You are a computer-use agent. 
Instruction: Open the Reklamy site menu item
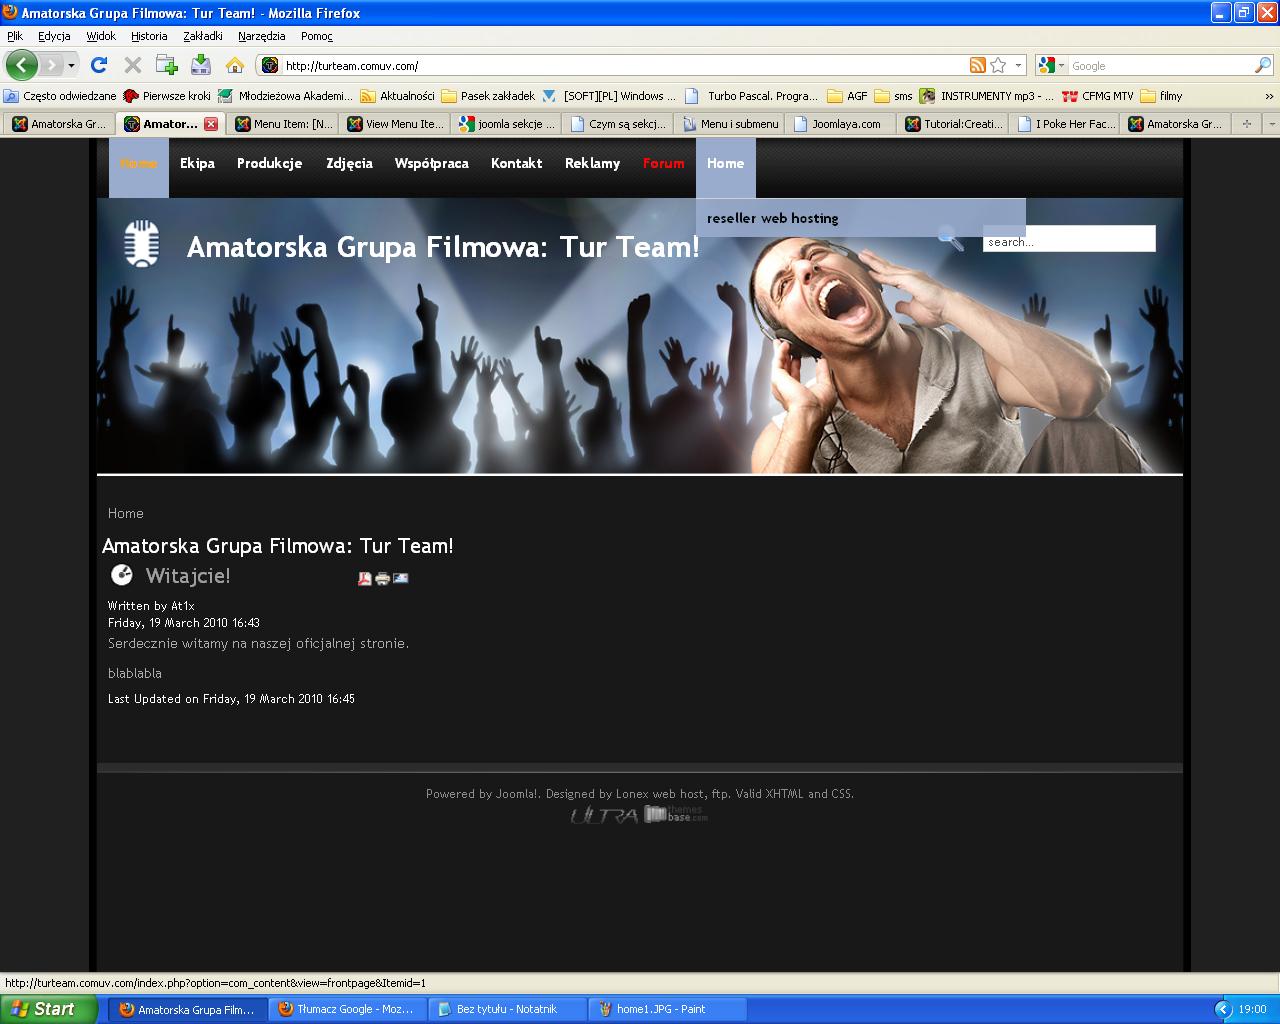pyautogui.click(x=592, y=163)
